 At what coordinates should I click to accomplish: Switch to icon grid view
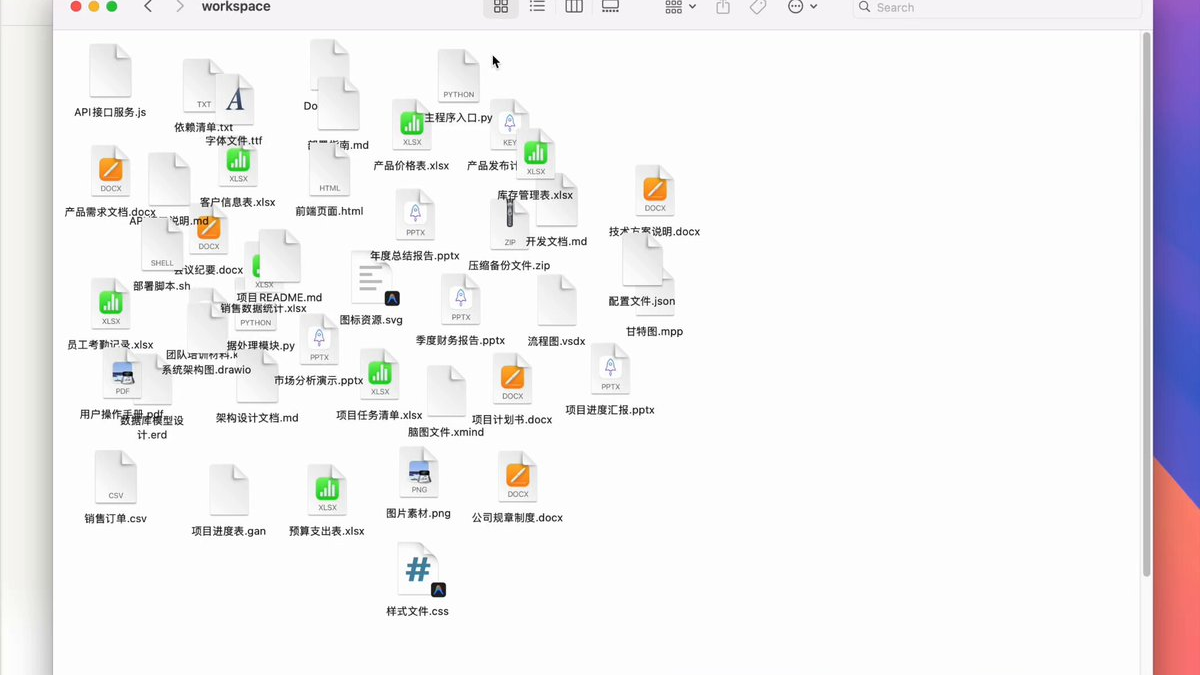(501, 7)
